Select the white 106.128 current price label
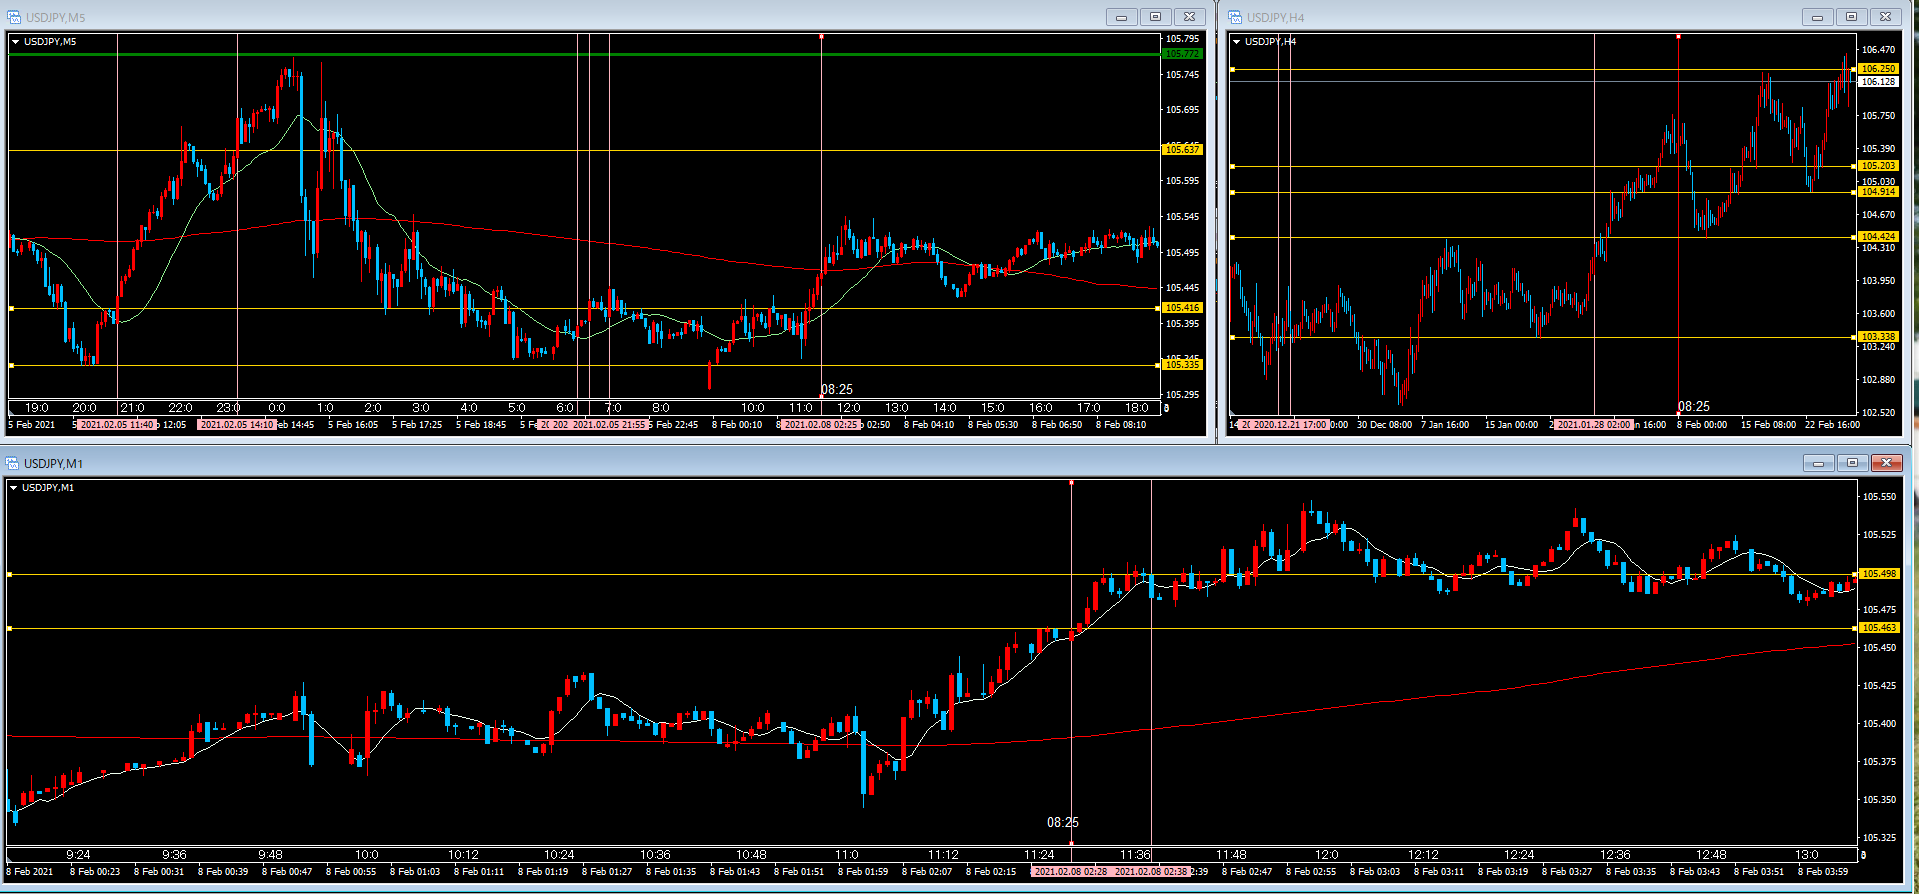Screen dimensions: 1919x894 (1878, 82)
